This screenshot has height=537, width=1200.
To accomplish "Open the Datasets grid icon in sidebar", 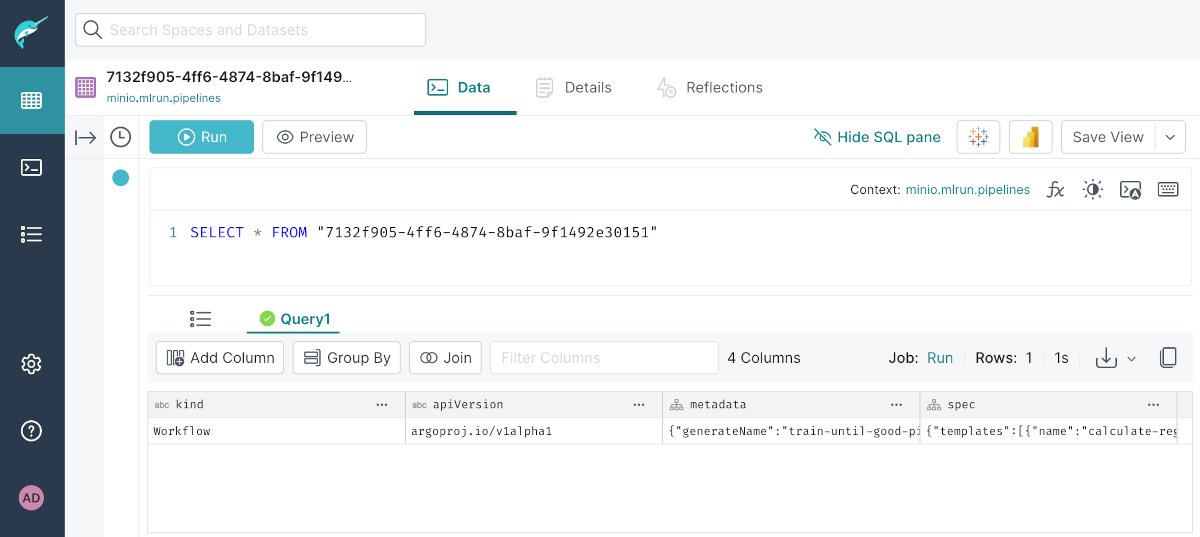I will tap(31, 100).
